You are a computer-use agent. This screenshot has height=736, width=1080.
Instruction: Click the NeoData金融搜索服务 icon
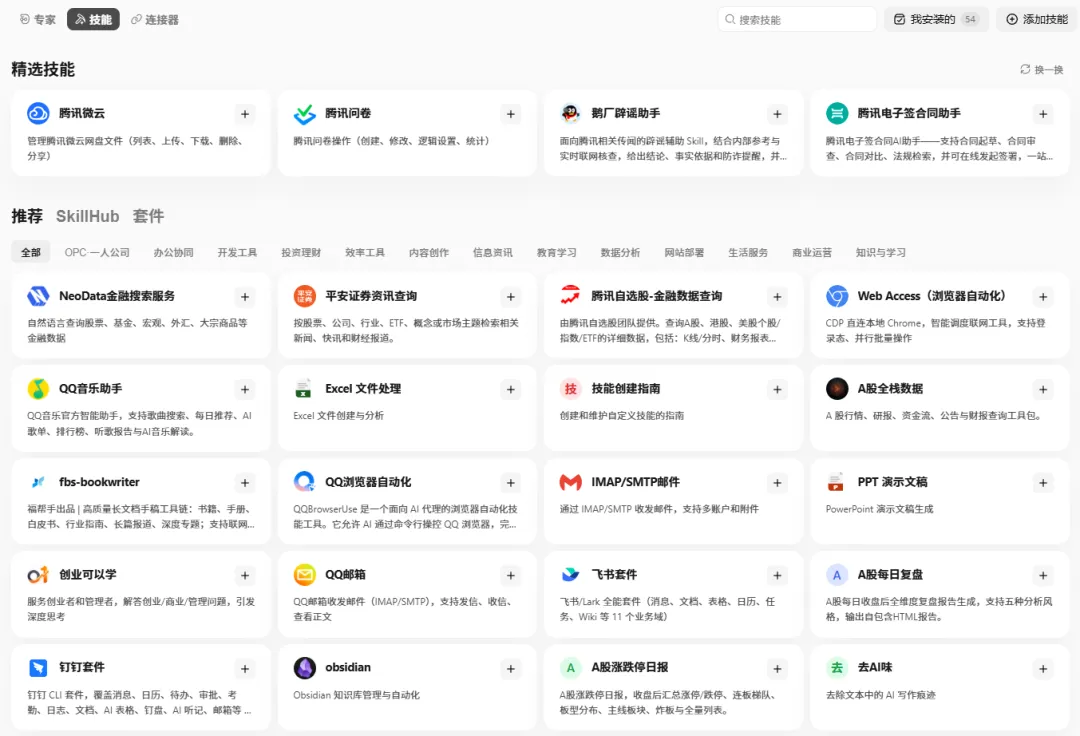(38, 296)
